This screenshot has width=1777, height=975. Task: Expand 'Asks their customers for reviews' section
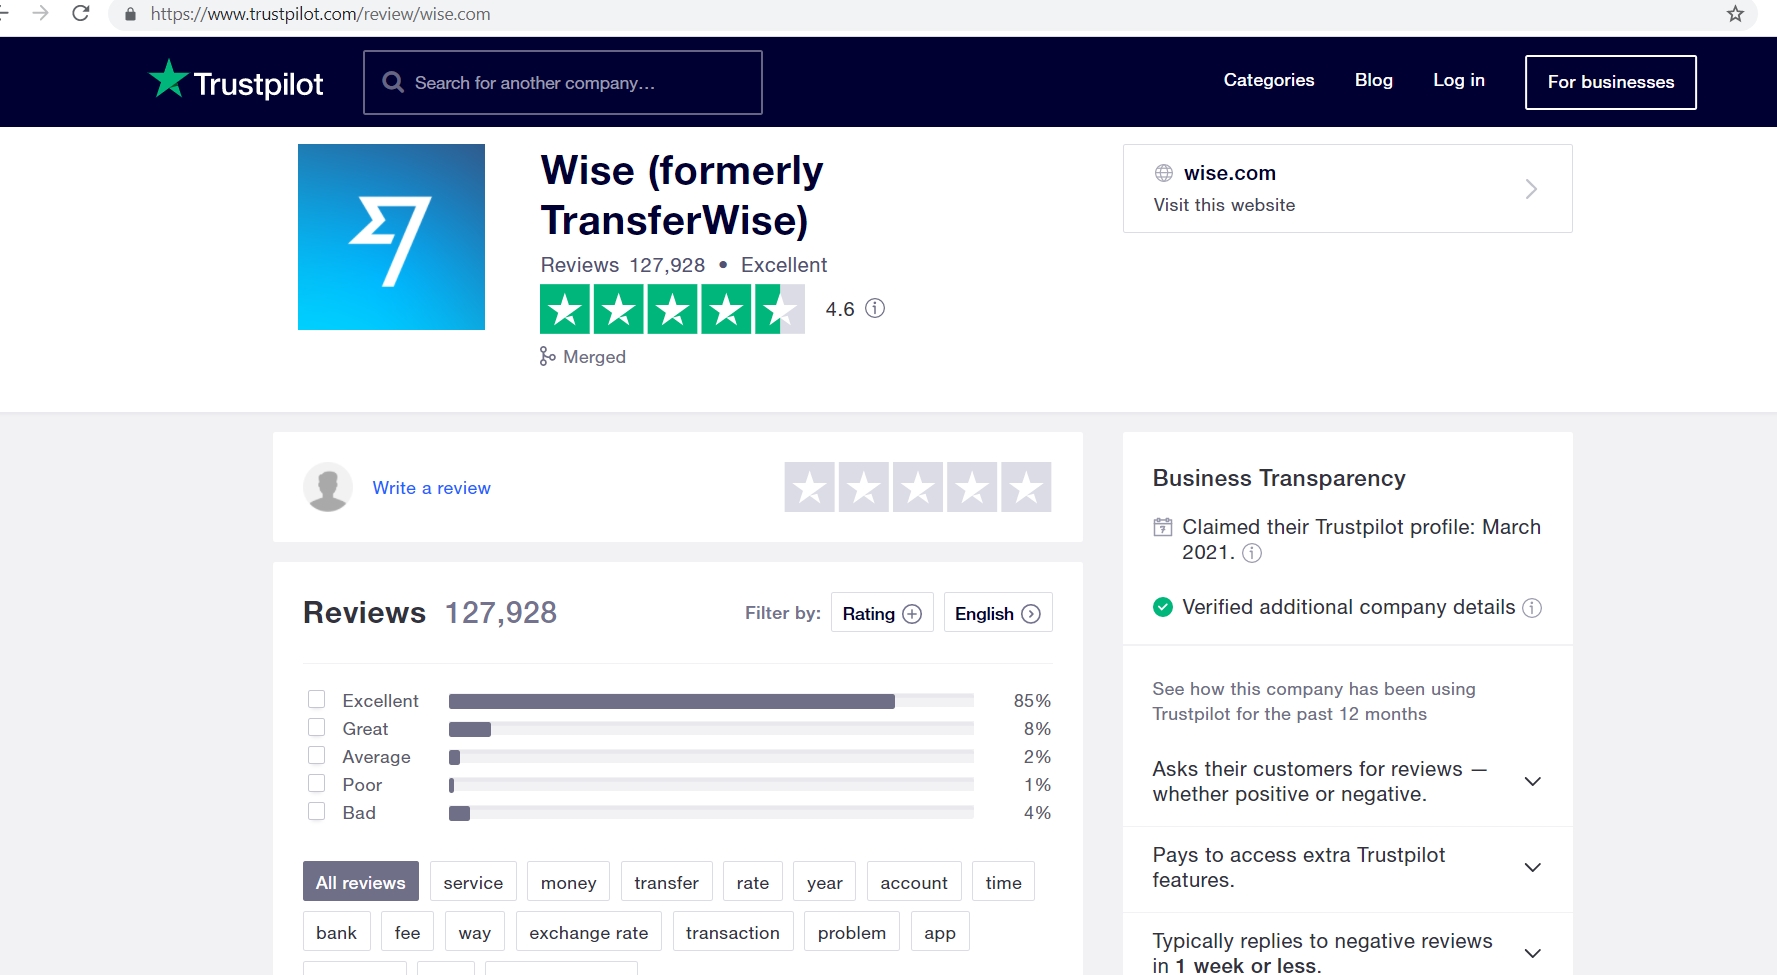(x=1531, y=781)
